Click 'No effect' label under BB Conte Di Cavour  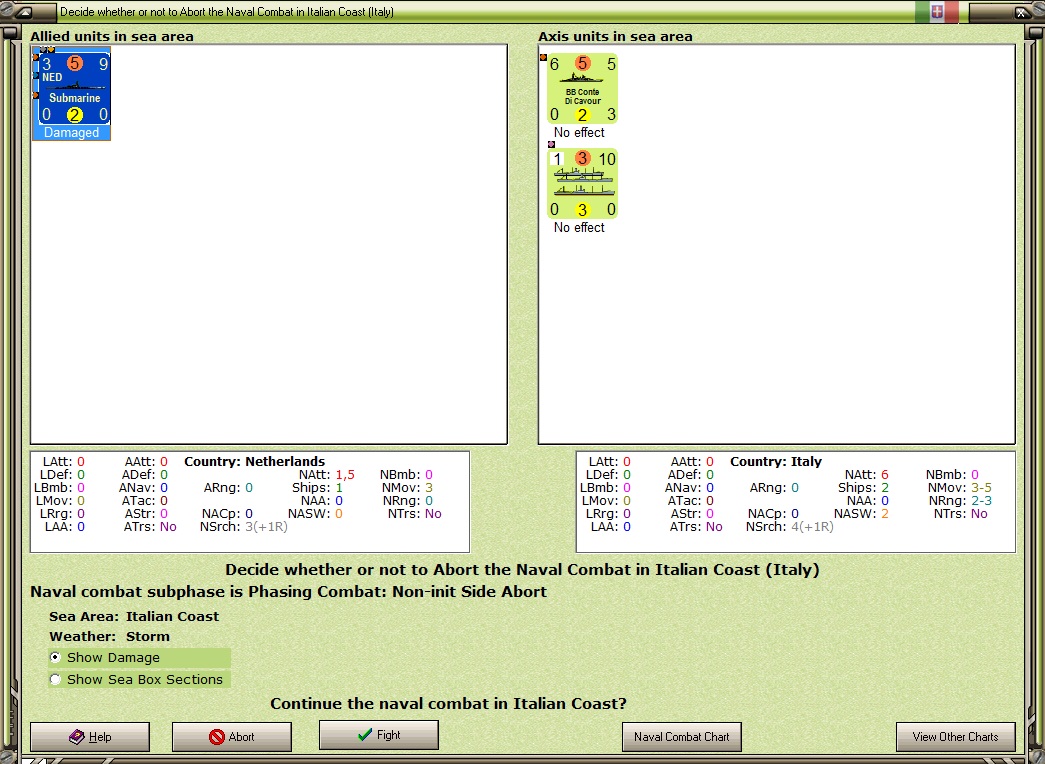coord(579,133)
